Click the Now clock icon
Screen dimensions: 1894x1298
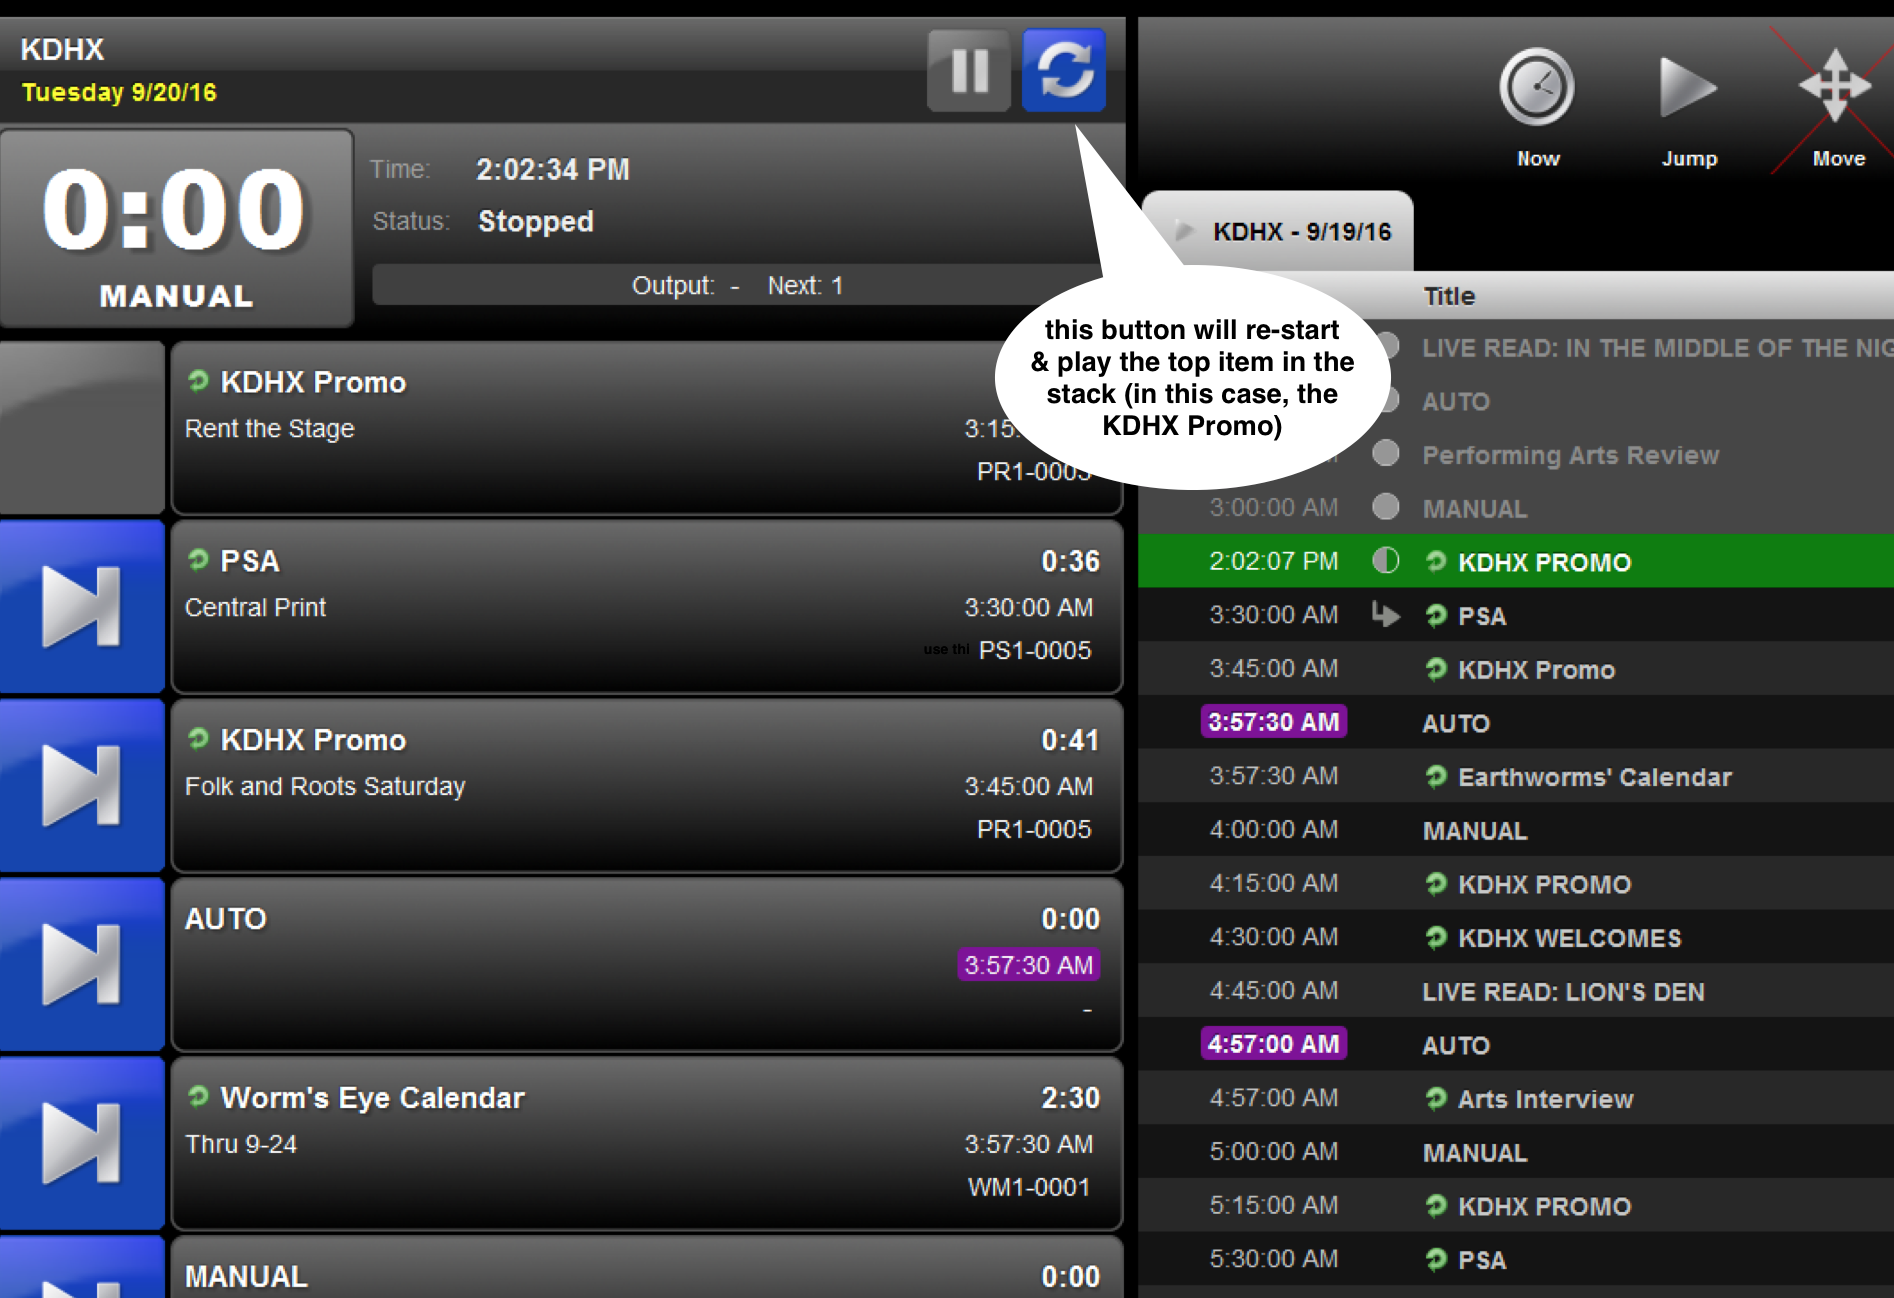tap(1536, 89)
